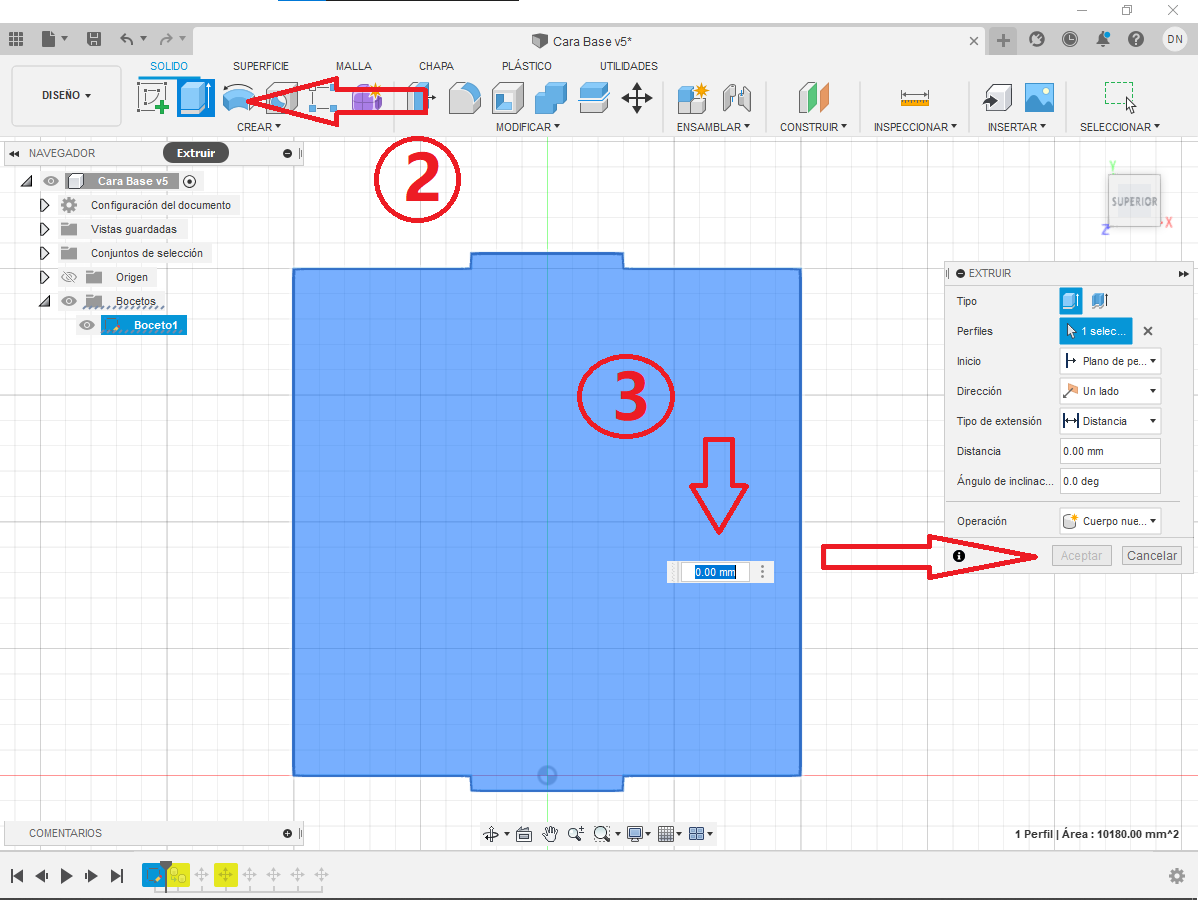The image size is (1198, 900).
Task: Click the info icon in Extruir dialog
Action: tap(959, 556)
